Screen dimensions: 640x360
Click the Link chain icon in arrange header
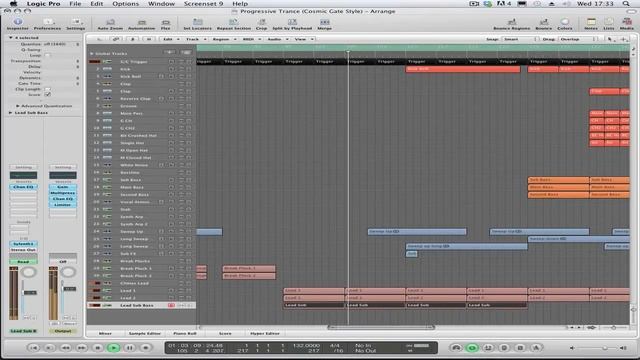[116, 39]
